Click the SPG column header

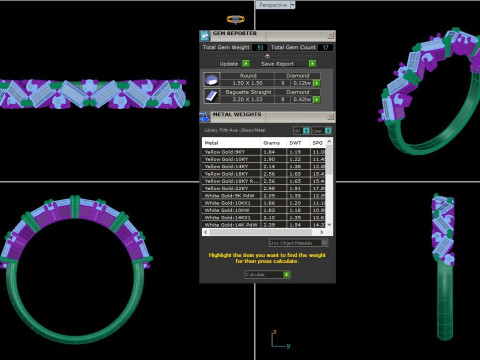click(x=318, y=143)
